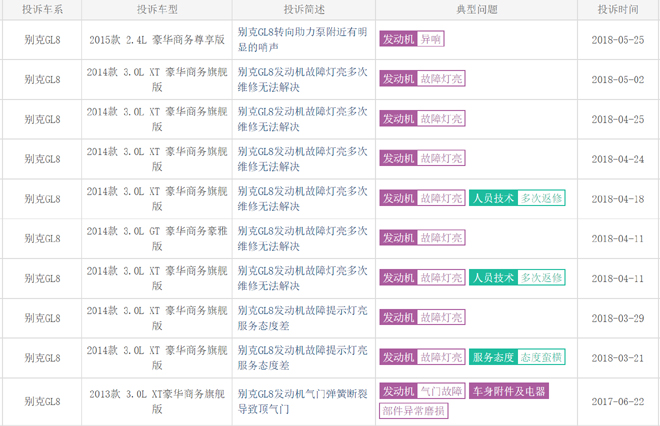
Task: Click the 投诉简述 column header
Action: (304, 9)
